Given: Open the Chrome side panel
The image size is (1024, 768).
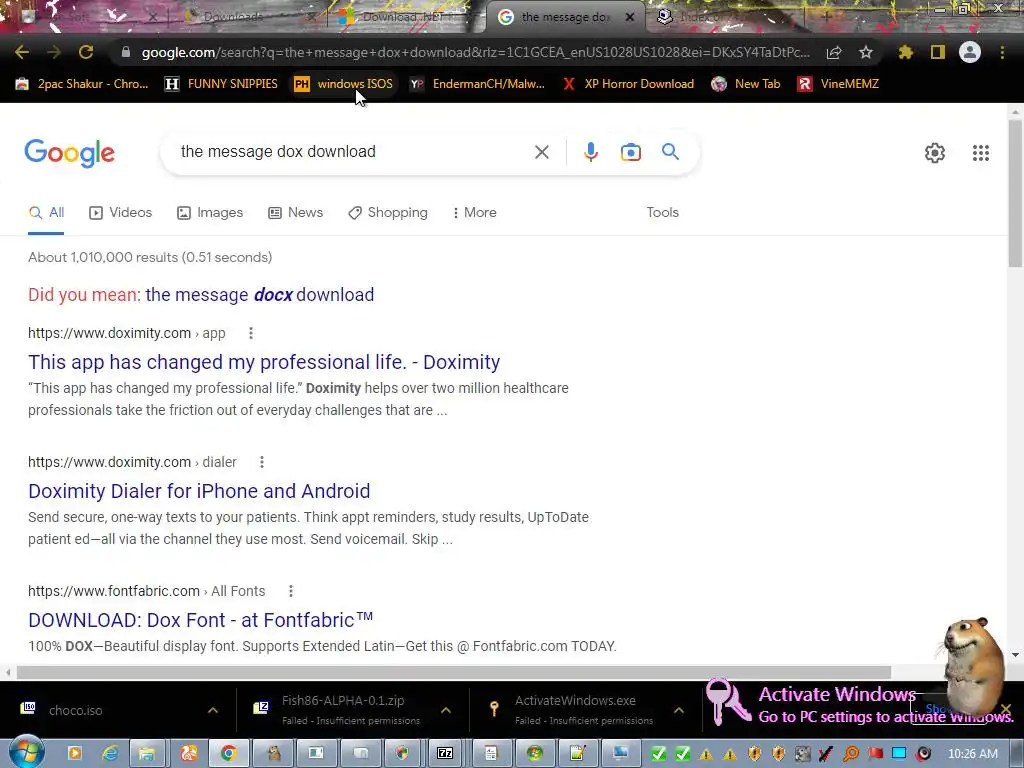Looking at the screenshot, I should (x=938, y=52).
